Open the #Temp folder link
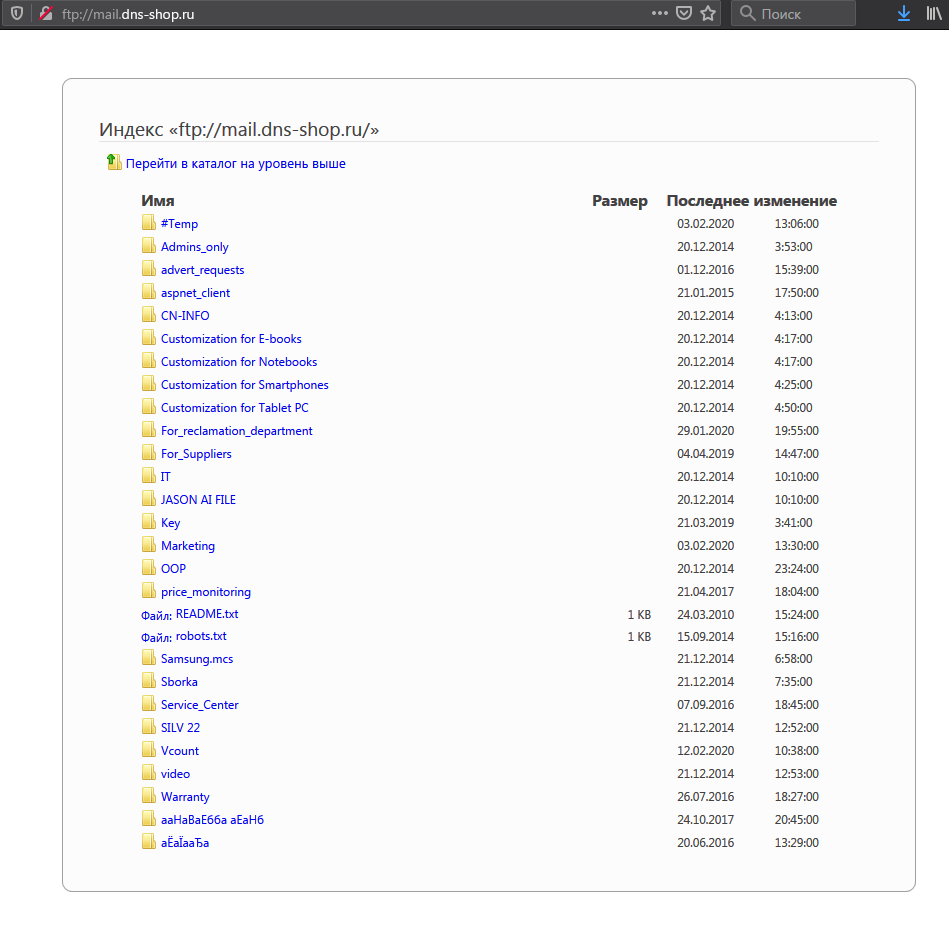The image size is (949, 941). point(179,224)
